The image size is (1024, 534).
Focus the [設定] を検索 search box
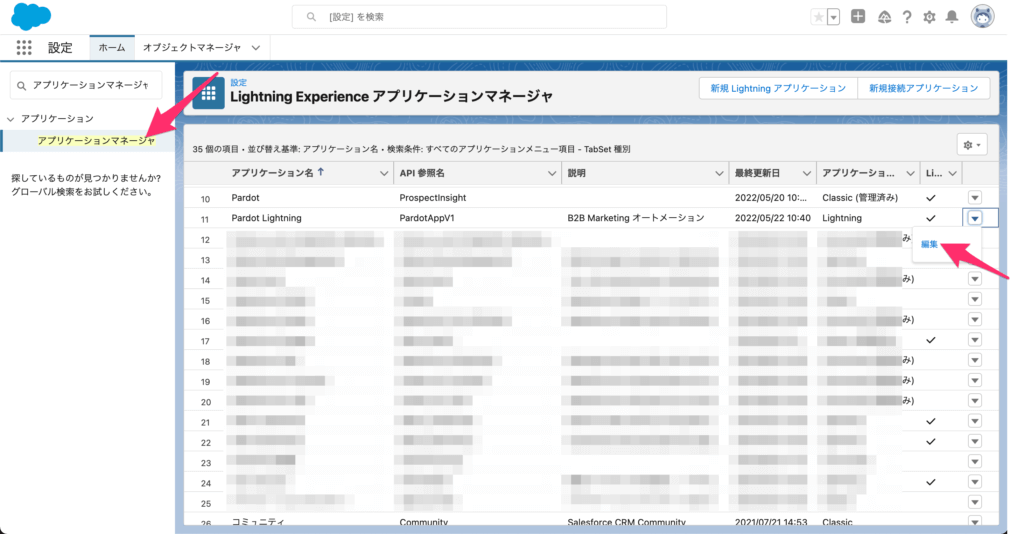coord(479,17)
